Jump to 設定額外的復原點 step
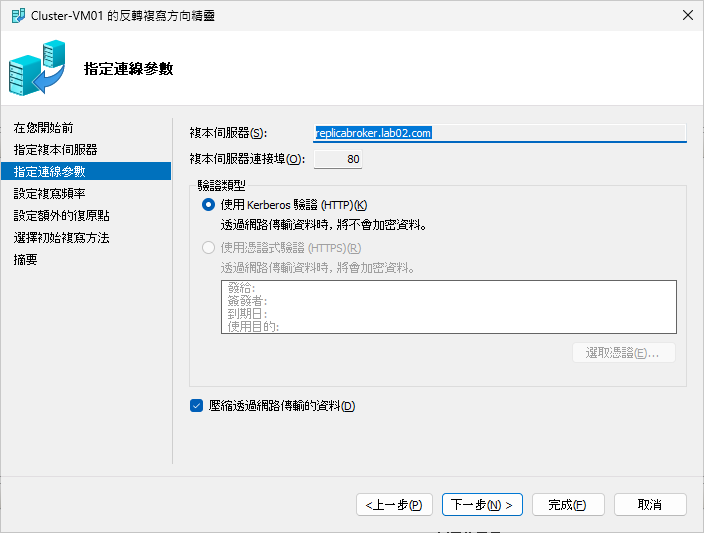This screenshot has width=704, height=533. pyautogui.click(x=61, y=216)
